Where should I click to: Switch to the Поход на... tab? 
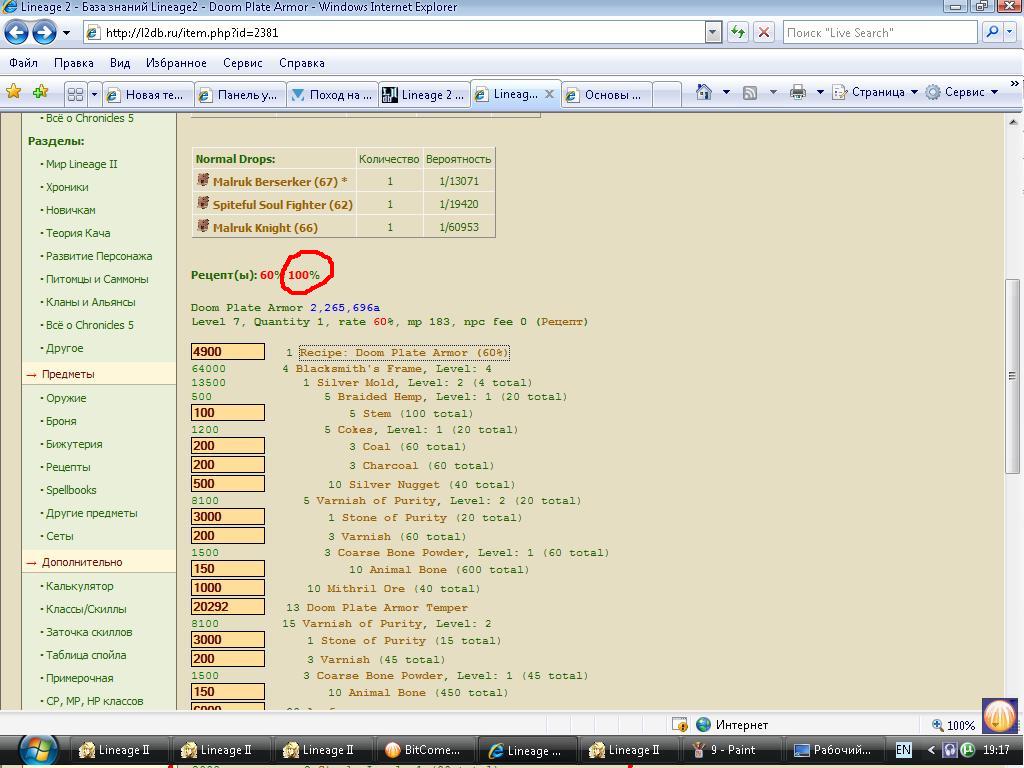[x=332, y=95]
